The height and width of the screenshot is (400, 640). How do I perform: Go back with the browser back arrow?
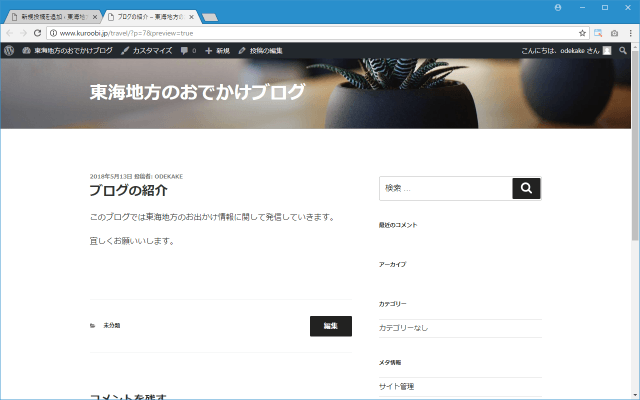click(10, 33)
